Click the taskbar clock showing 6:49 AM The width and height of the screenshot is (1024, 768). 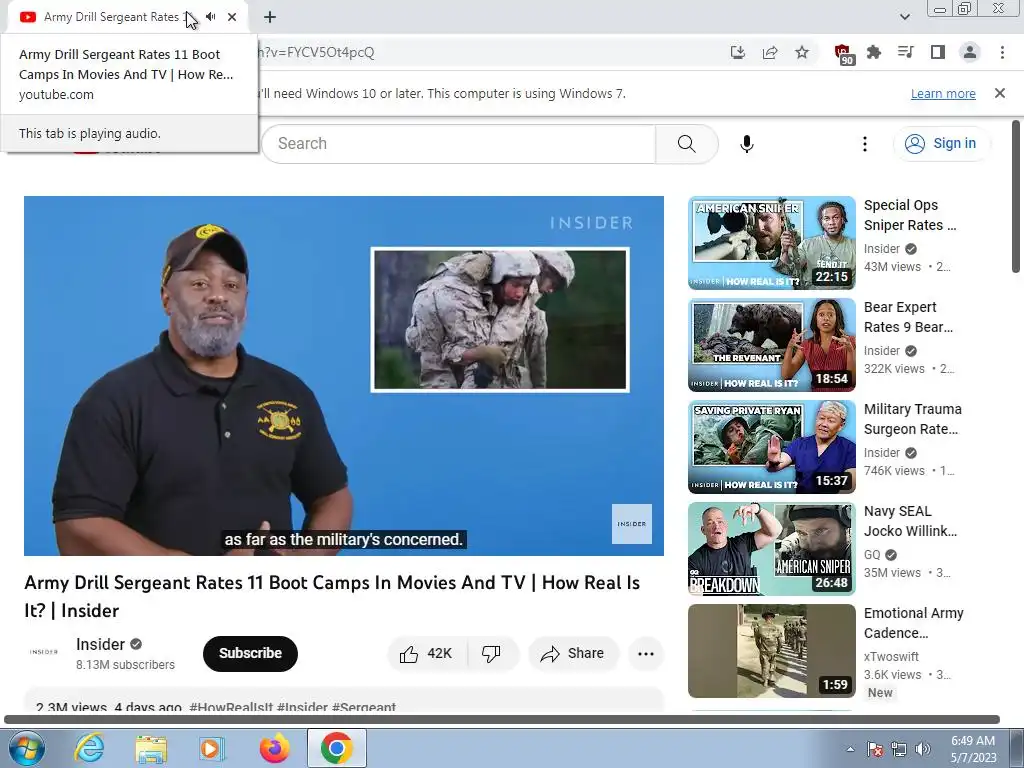pyautogui.click(x=973, y=749)
